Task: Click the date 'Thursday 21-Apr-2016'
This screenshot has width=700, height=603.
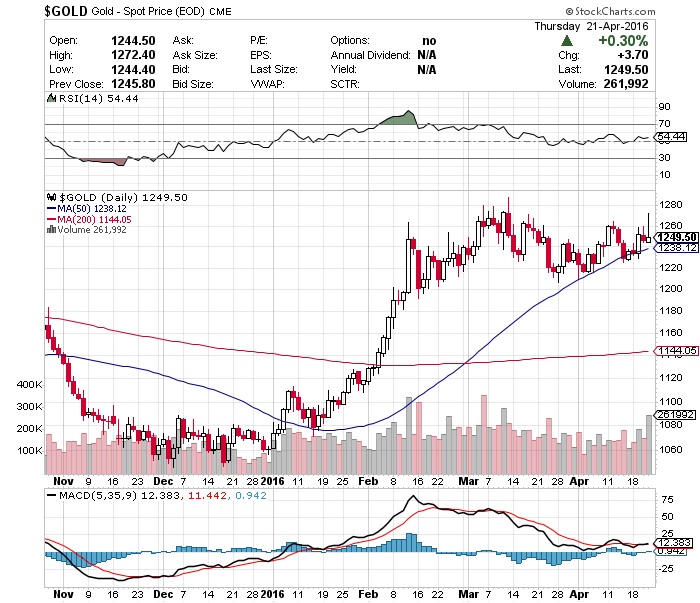Action: click(x=591, y=26)
